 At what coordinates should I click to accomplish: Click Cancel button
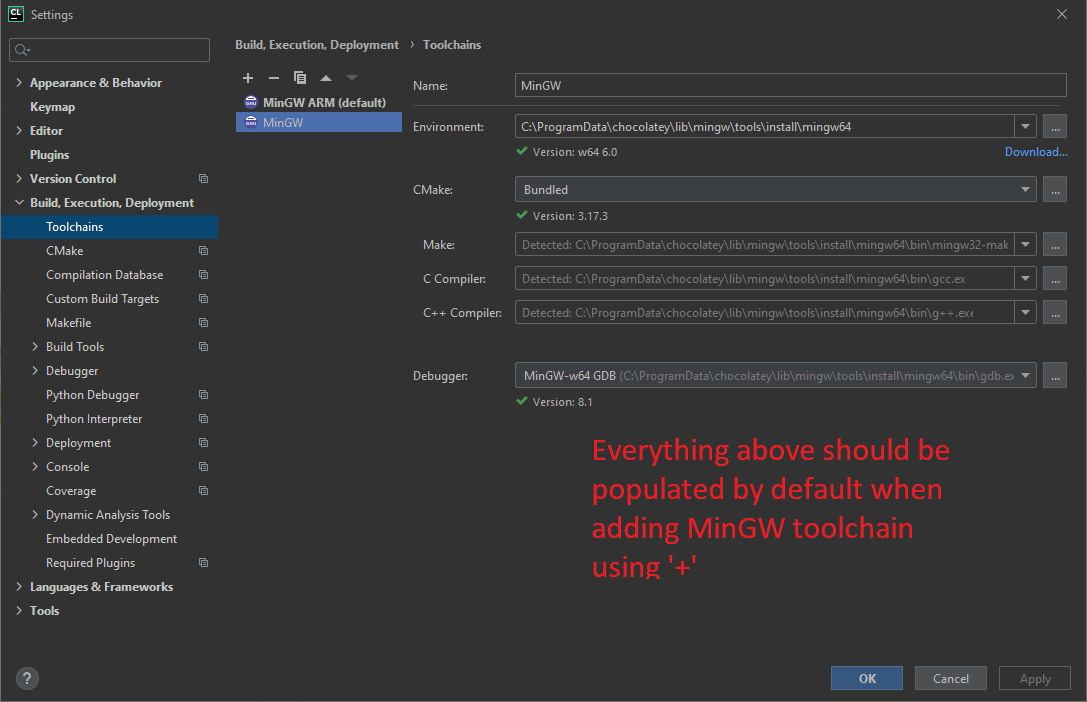point(950,678)
